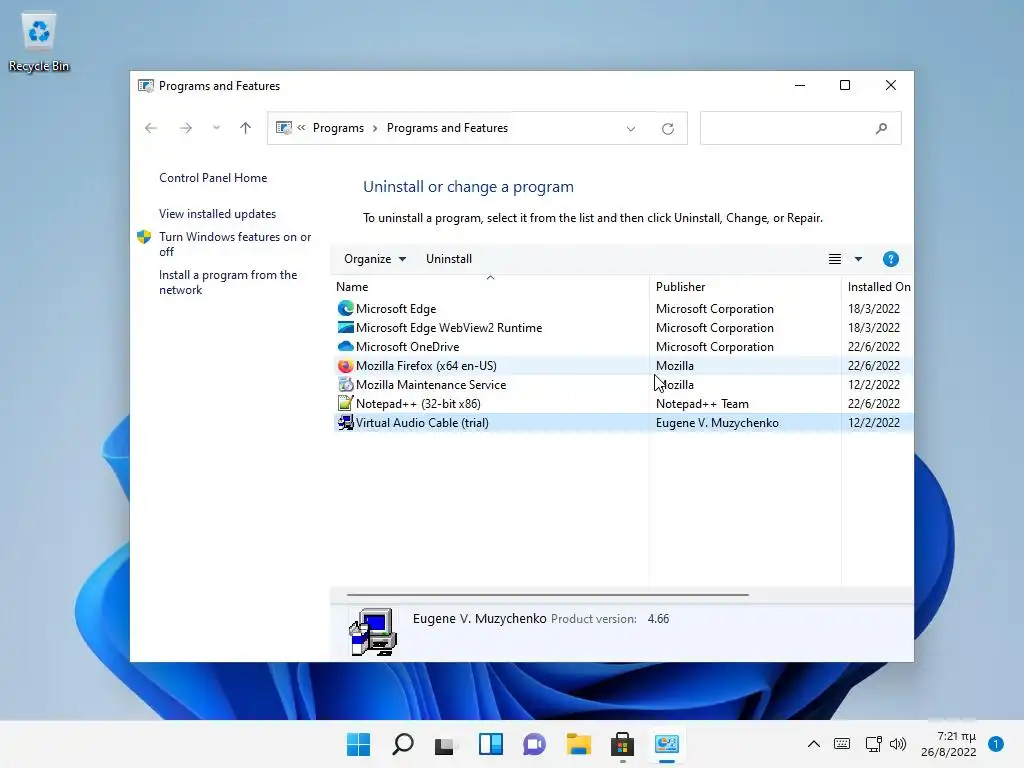The height and width of the screenshot is (768, 1024).
Task: Click the Notepad++ Team publisher cell
Action: [x=702, y=404]
